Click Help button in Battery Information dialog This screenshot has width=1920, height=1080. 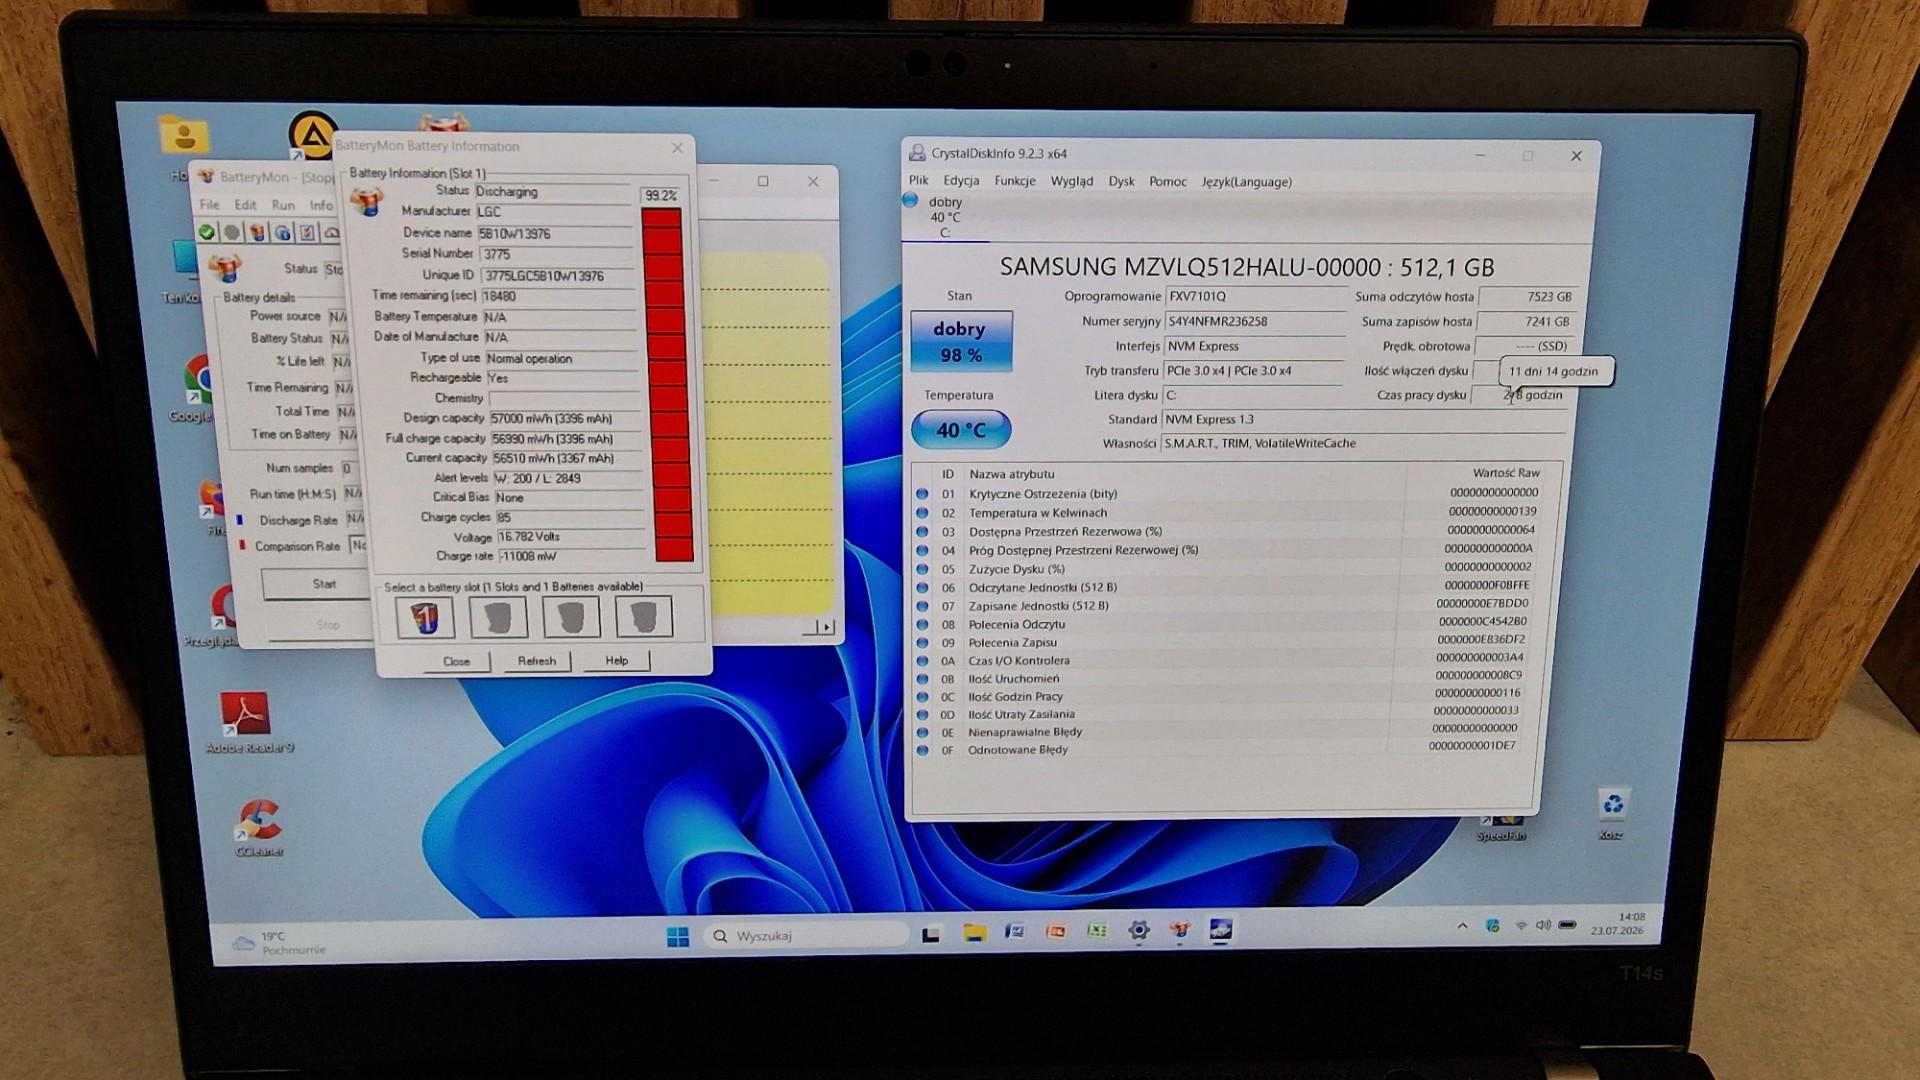[617, 661]
